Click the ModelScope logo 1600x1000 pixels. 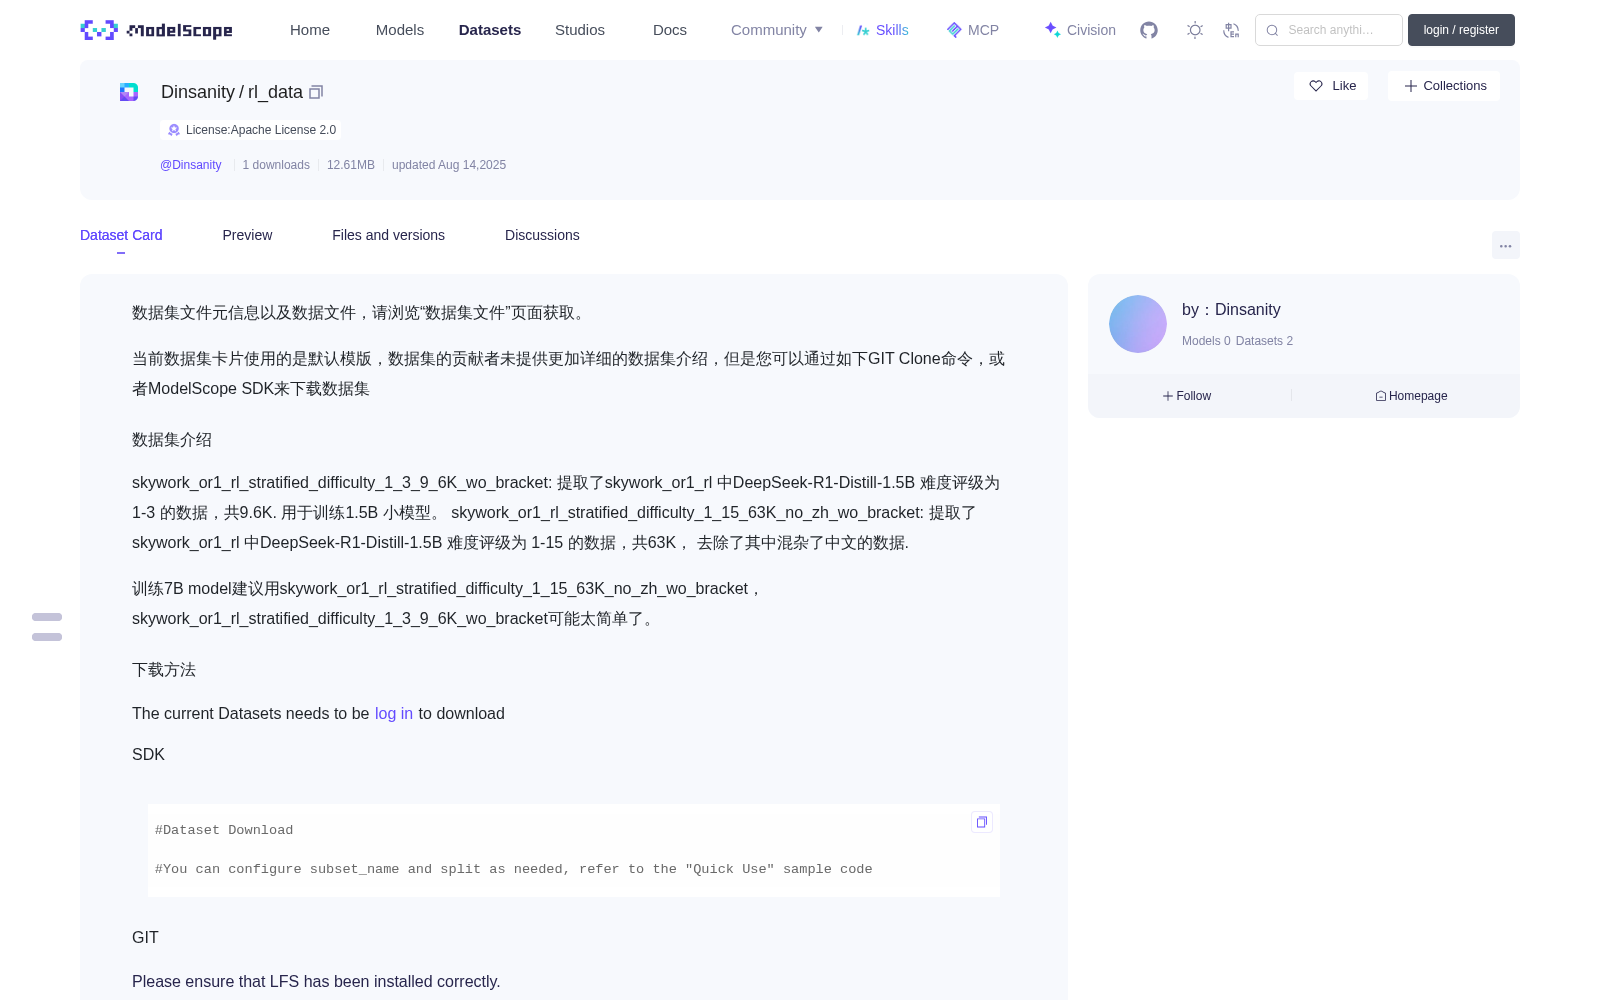pyautogui.click(x=156, y=30)
